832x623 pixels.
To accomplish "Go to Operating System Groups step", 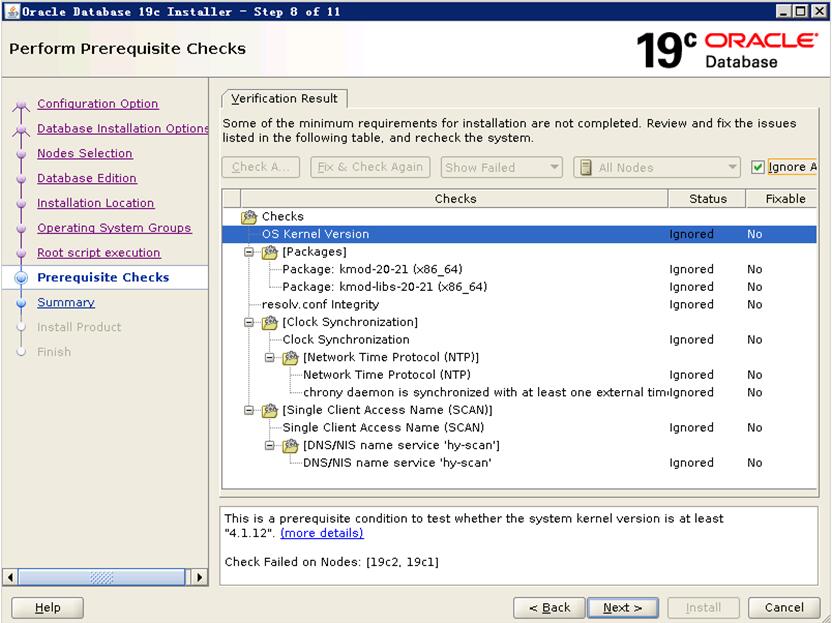I will [x=114, y=228].
